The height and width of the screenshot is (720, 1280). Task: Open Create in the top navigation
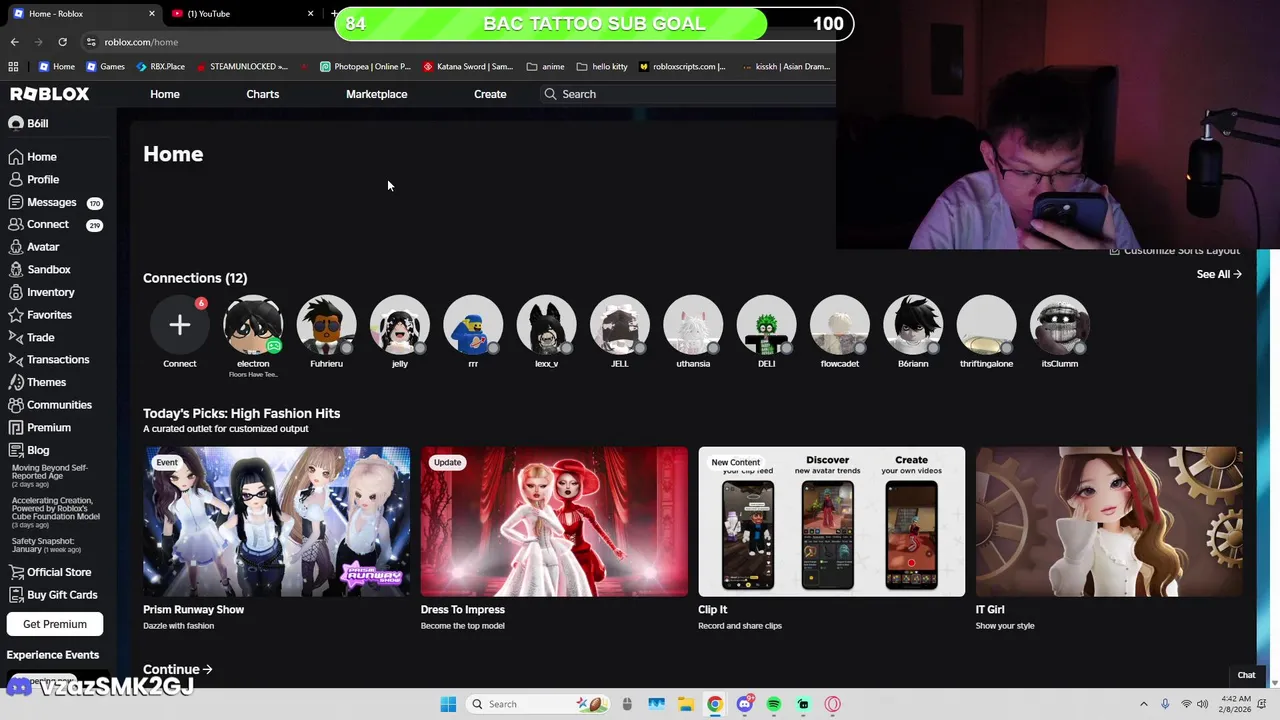pyautogui.click(x=490, y=94)
